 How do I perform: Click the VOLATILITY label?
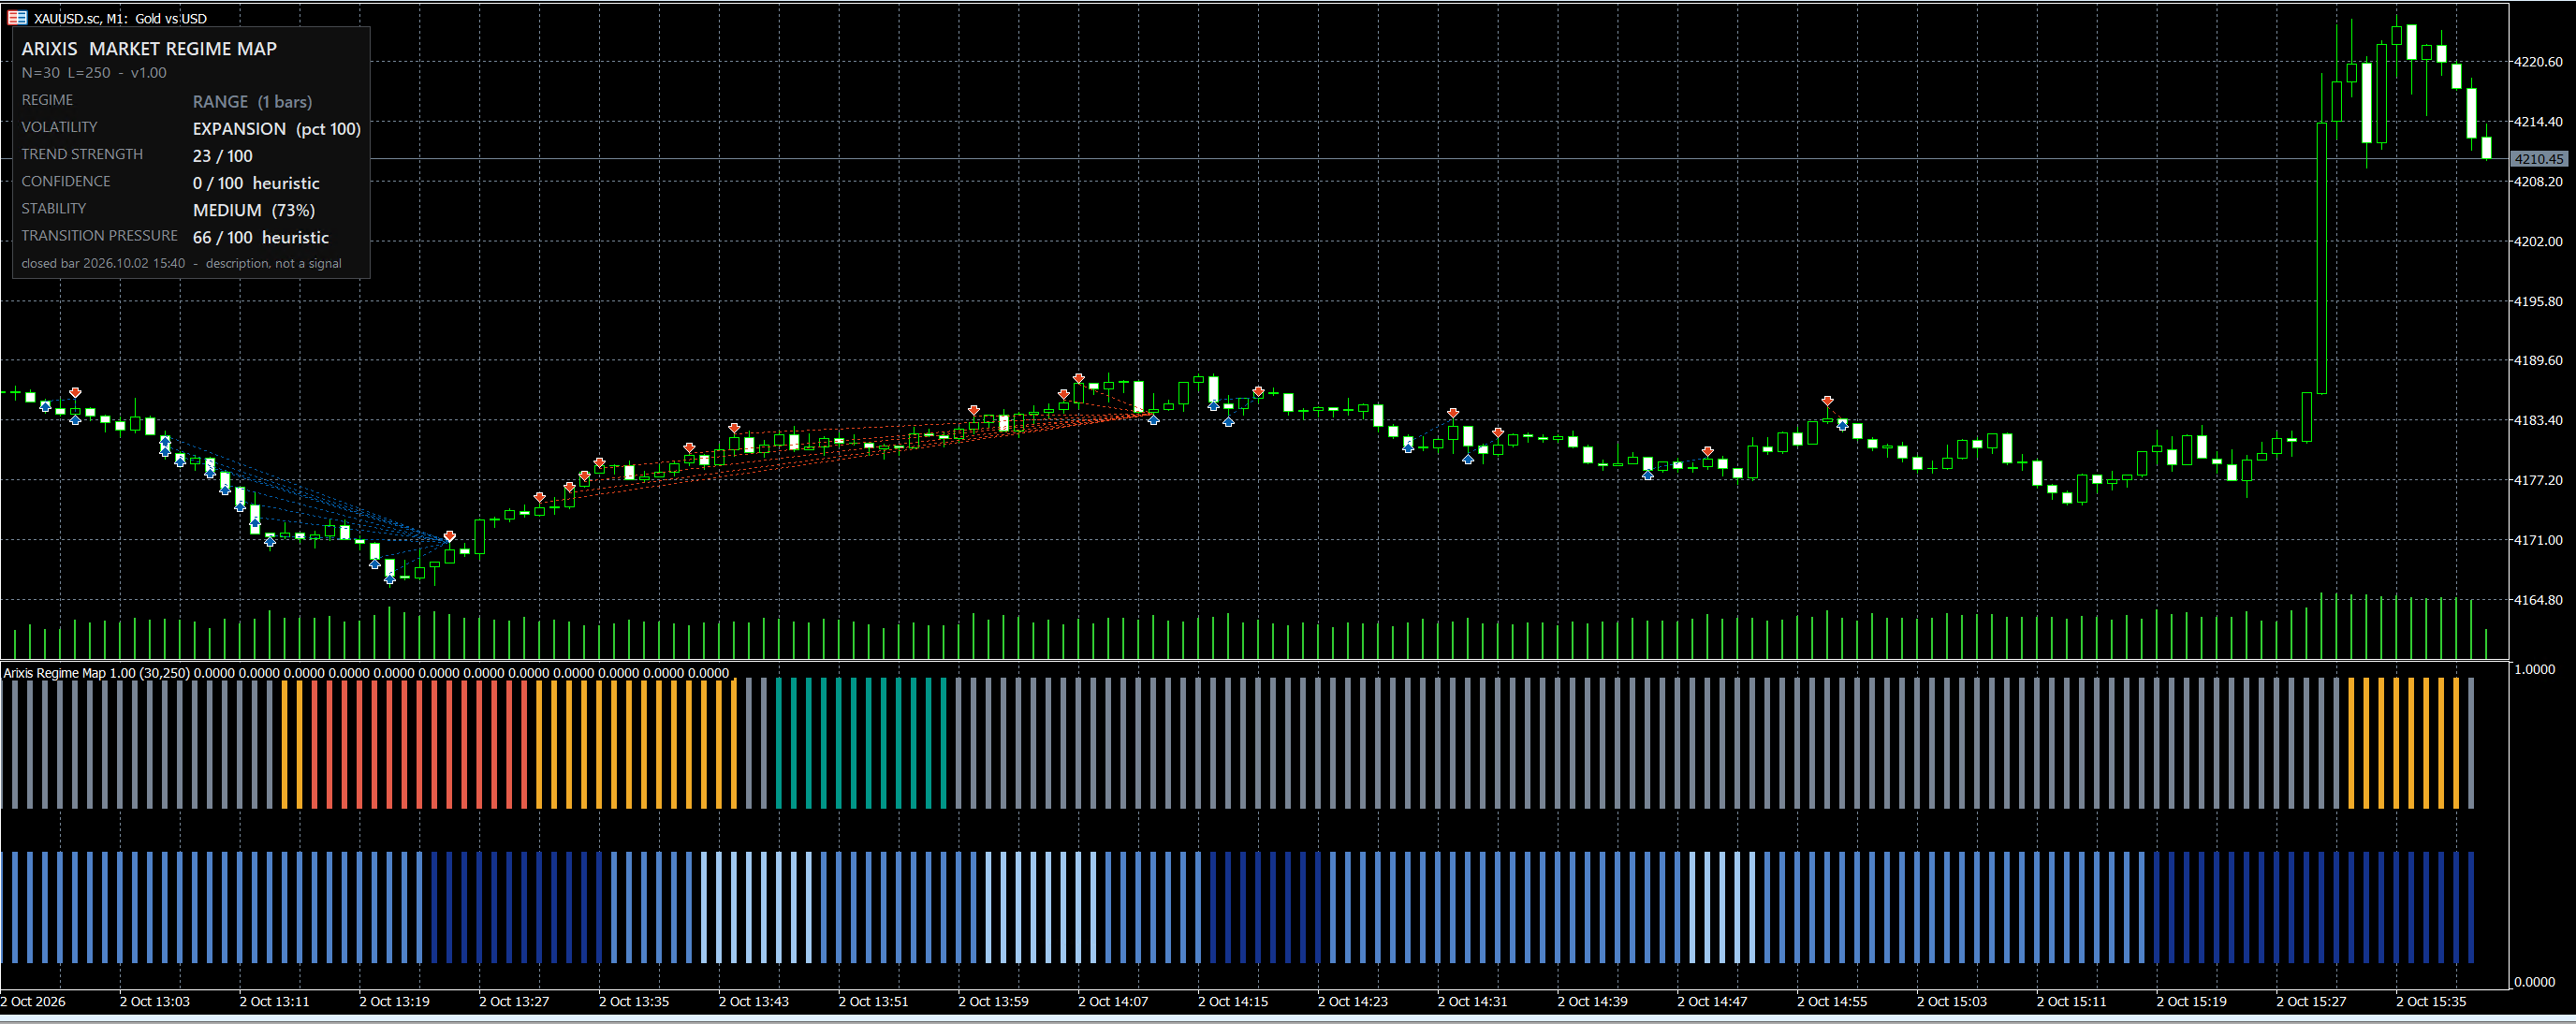[x=59, y=127]
